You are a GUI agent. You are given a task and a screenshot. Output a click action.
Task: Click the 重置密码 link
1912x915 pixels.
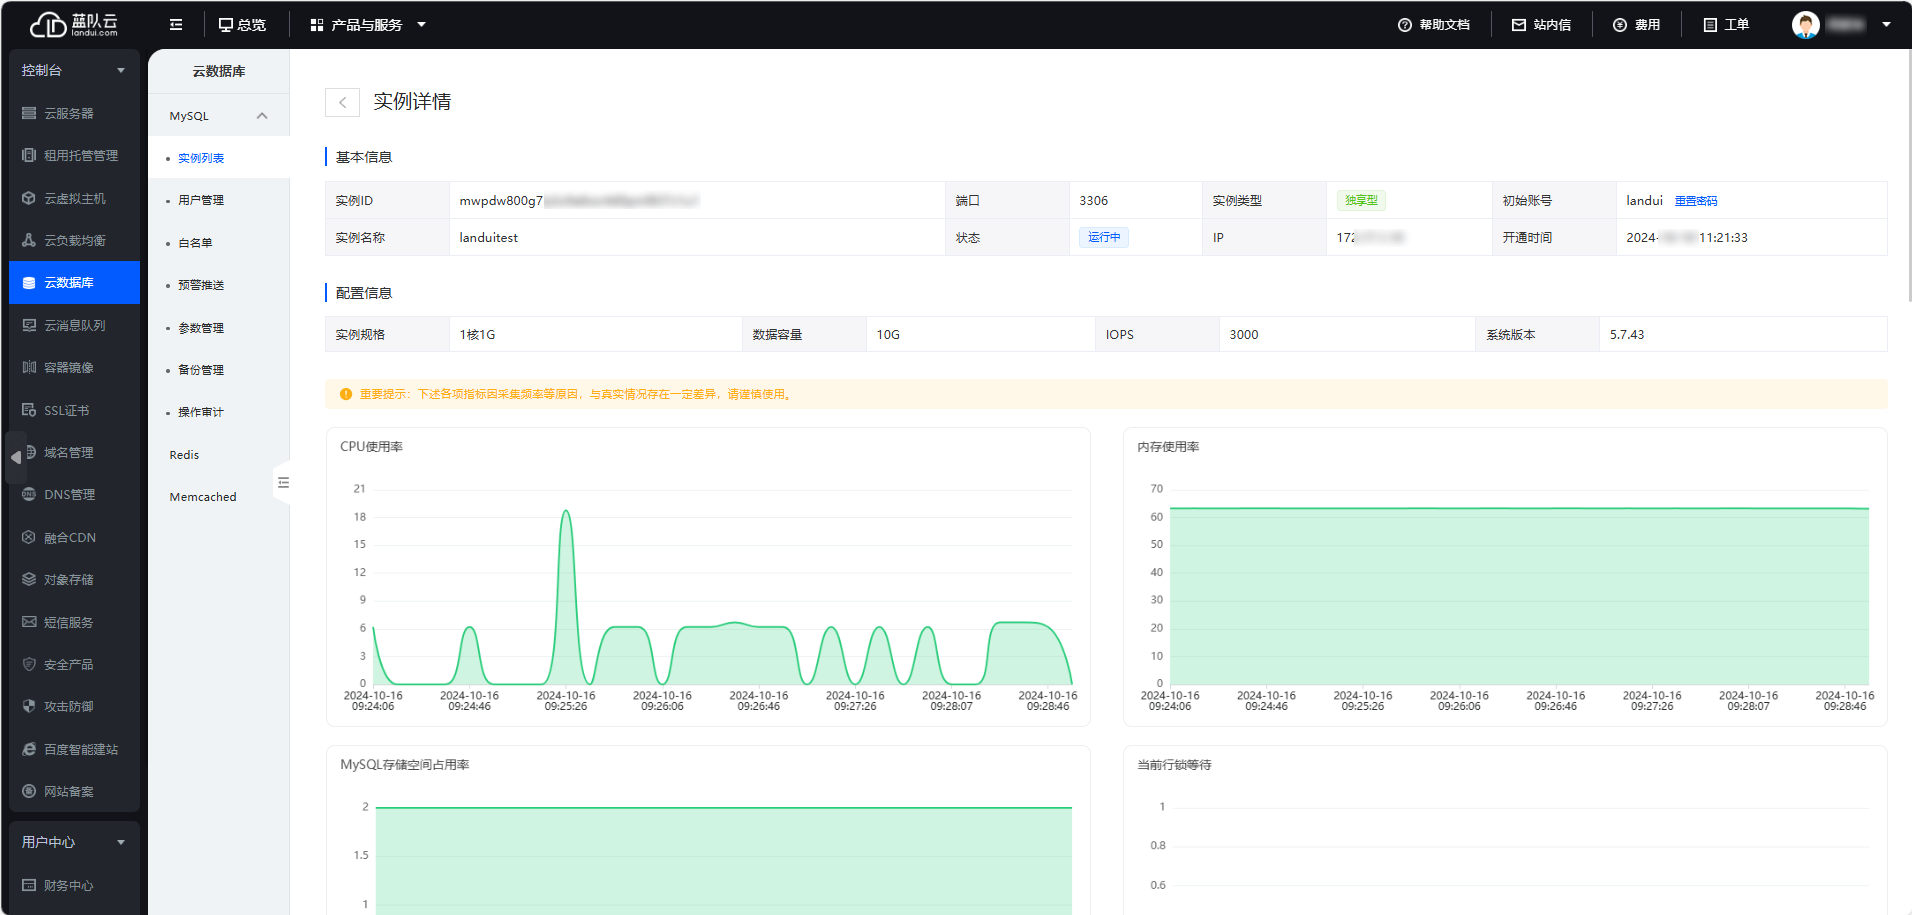click(x=1695, y=201)
